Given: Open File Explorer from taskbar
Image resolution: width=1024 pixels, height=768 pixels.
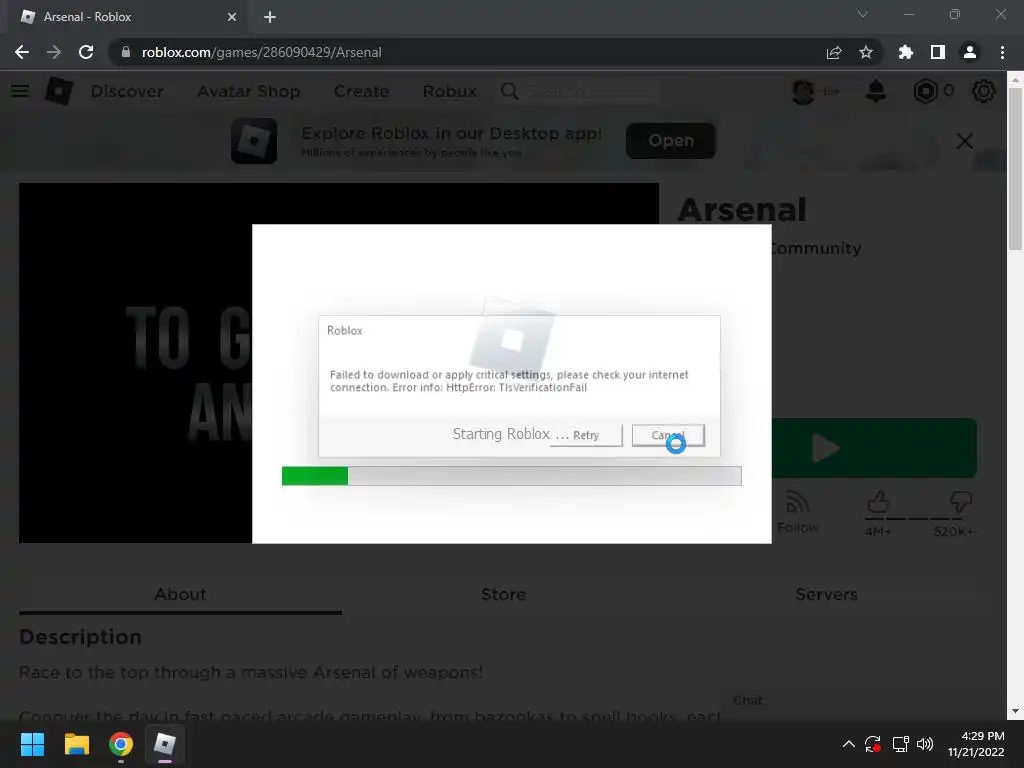Looking at the screenshot, I should pos(76,744).
